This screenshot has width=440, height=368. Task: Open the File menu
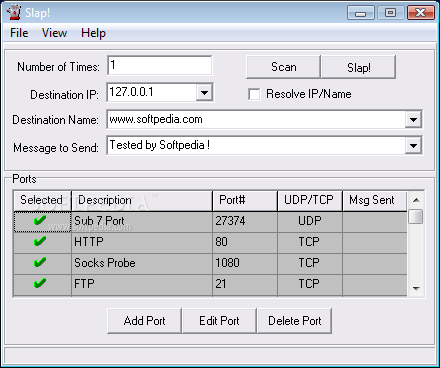tap(19, 33)
